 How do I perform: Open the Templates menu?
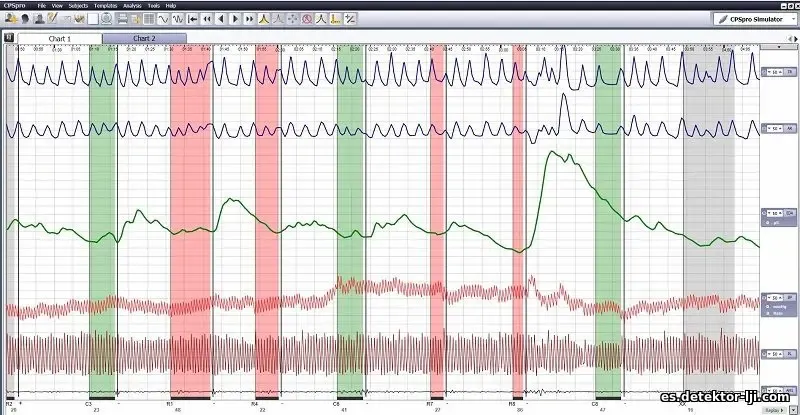[x=106, y=6]
